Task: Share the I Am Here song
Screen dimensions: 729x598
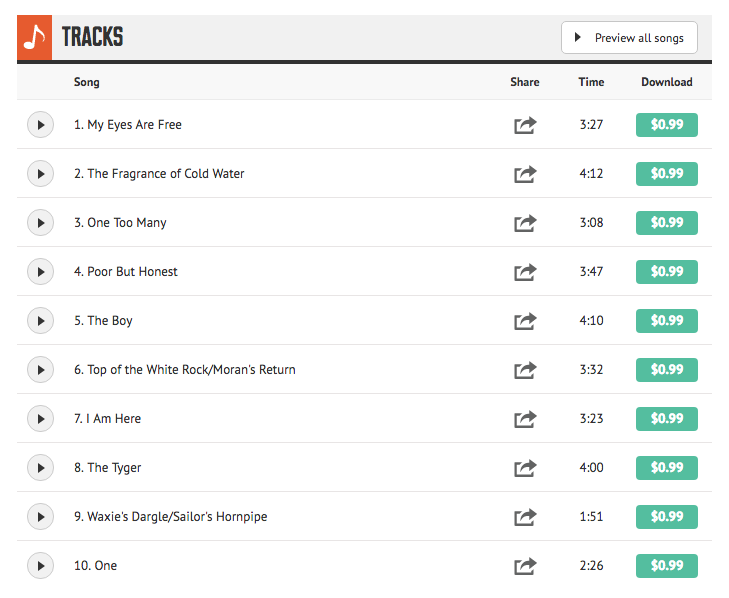Action: (x=525, y=419)
